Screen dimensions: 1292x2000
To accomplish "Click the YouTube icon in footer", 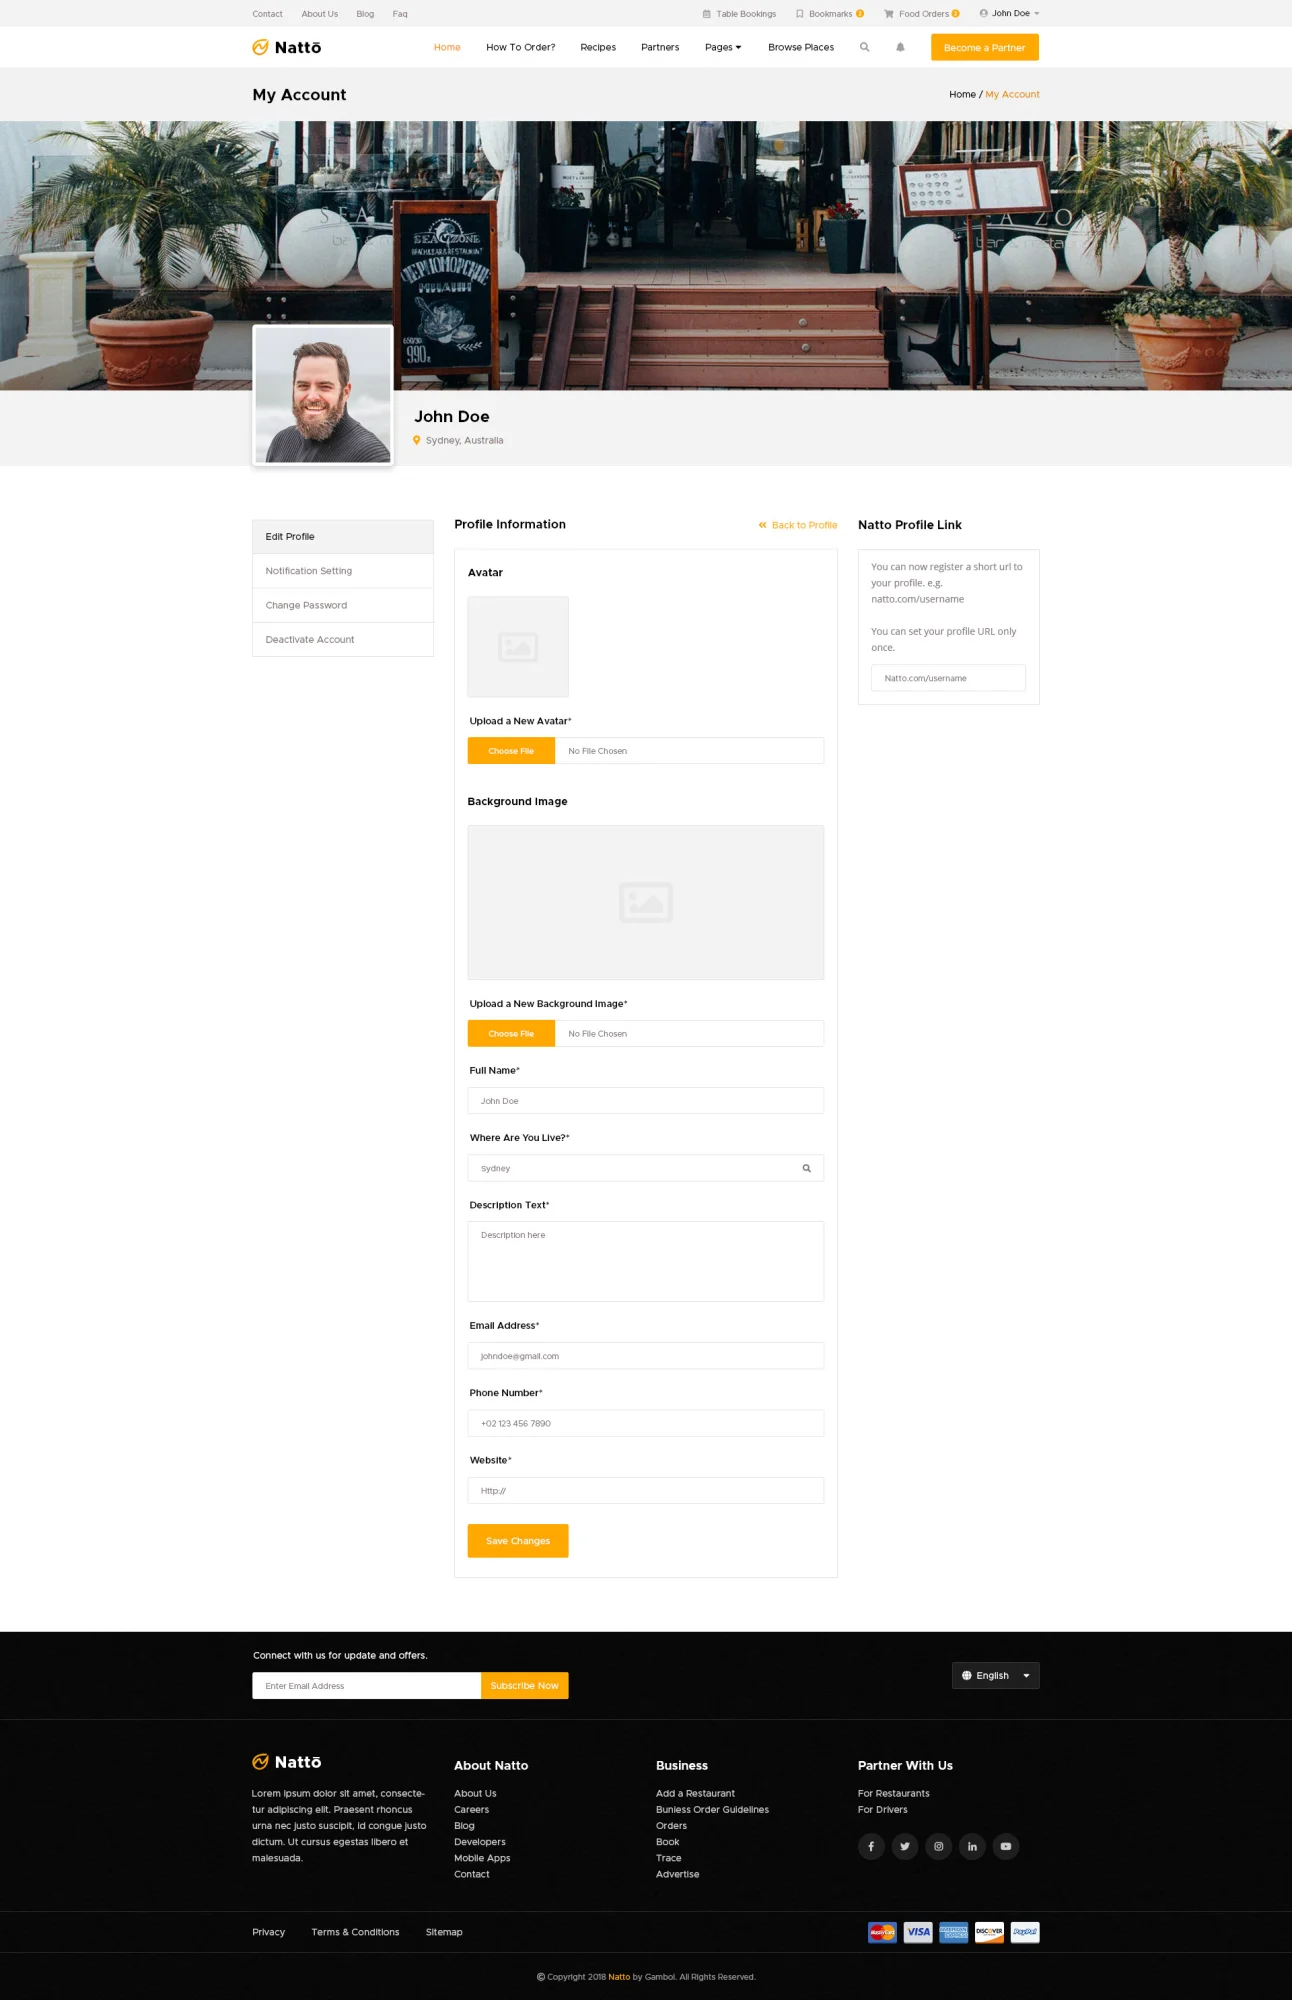I will tap(1006, 1846).
